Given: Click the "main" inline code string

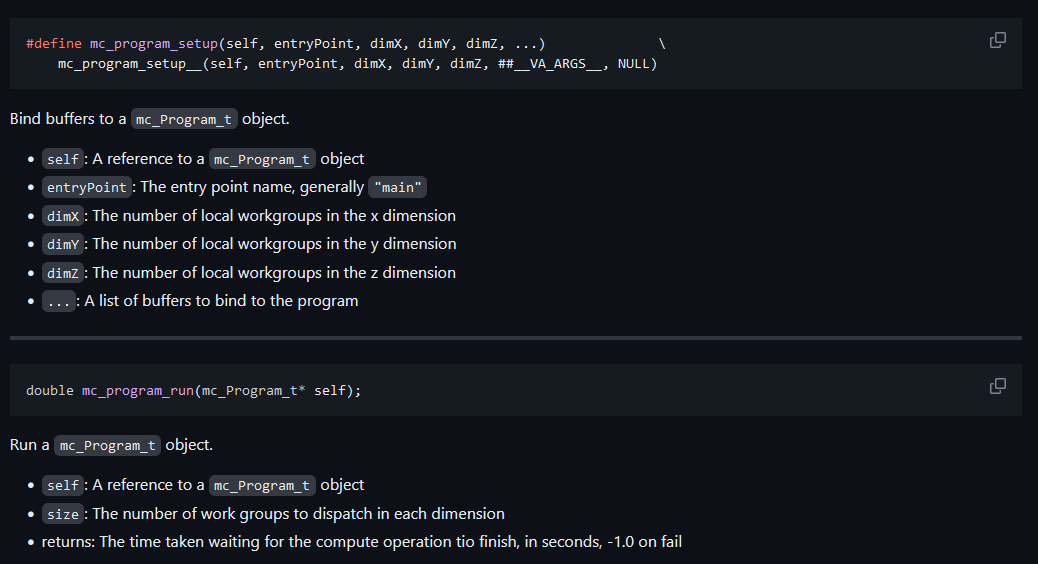Looking at the screenshot, I should tap(398, 187).
